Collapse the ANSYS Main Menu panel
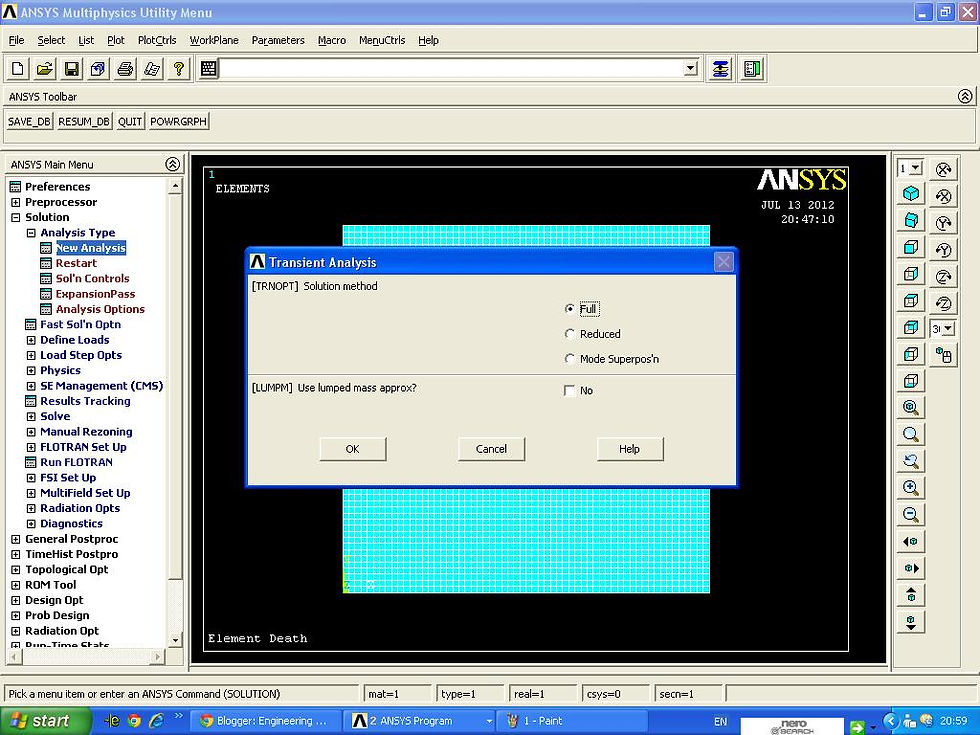 [172, 164]
